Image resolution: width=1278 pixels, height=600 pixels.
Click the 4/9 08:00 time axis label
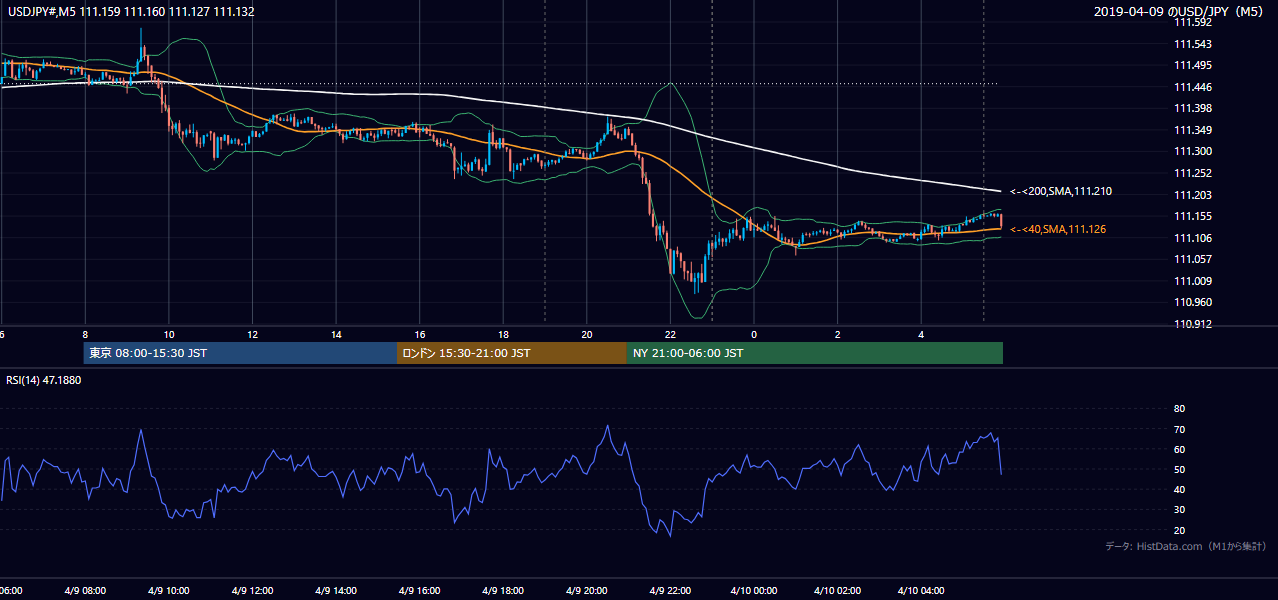pos(85,591)
